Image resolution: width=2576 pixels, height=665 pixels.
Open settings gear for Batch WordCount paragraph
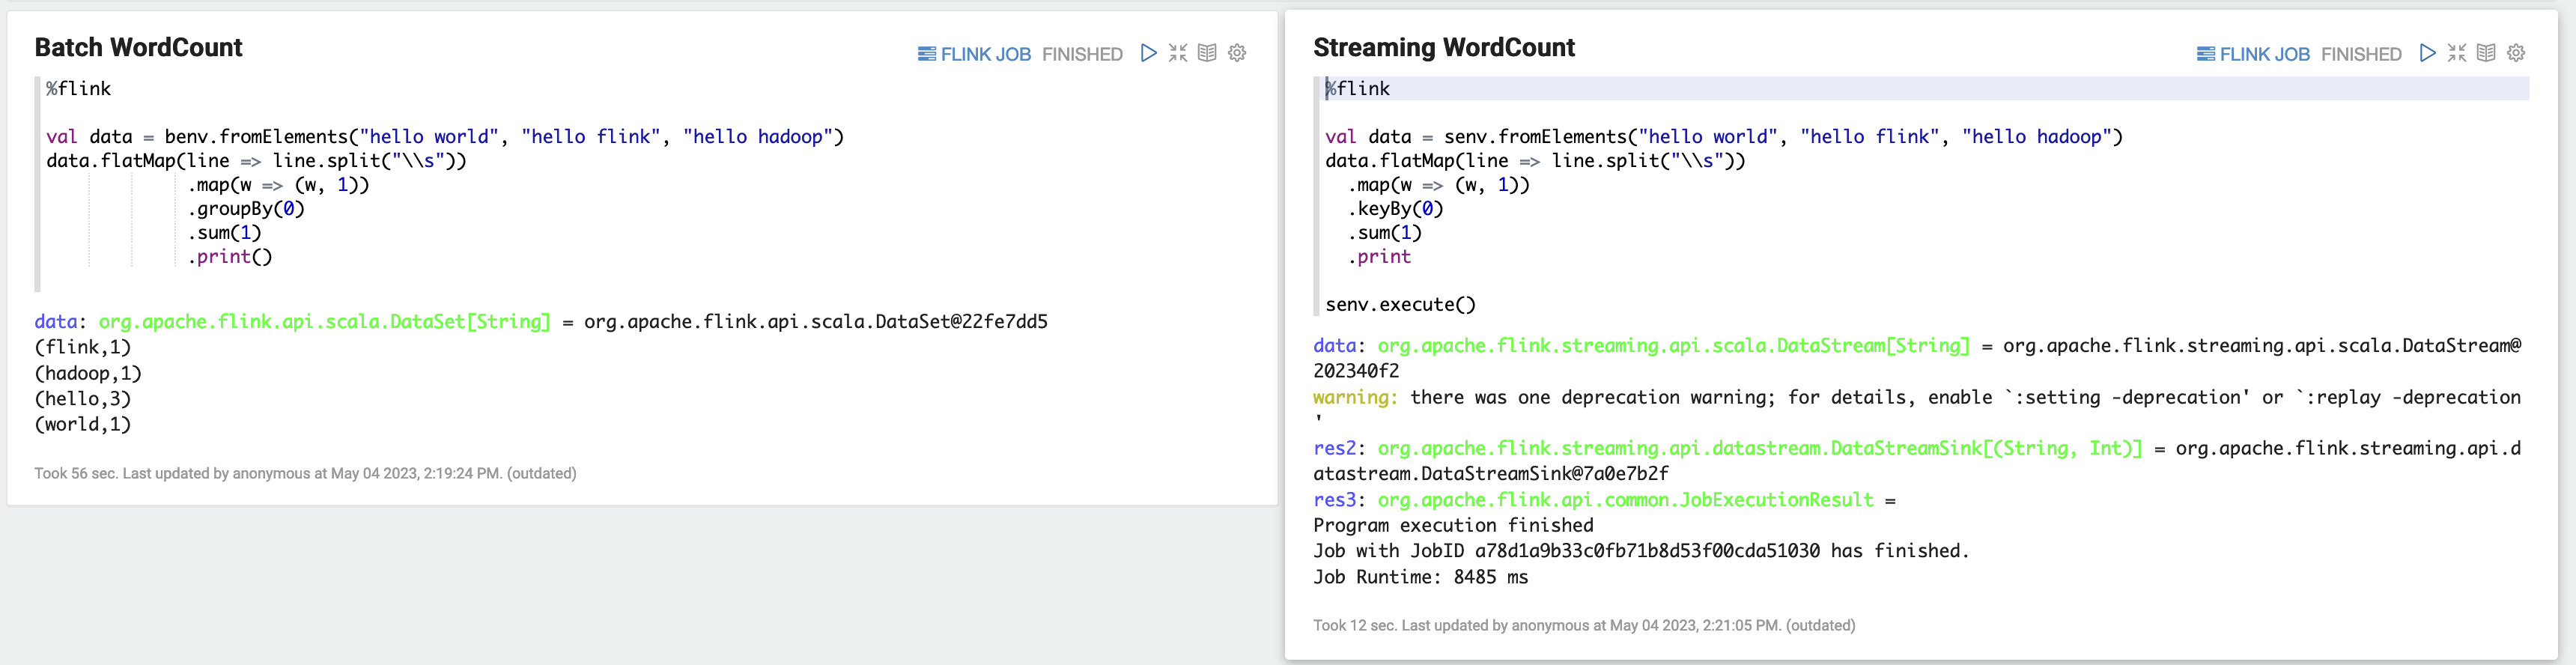[1237, 53]
